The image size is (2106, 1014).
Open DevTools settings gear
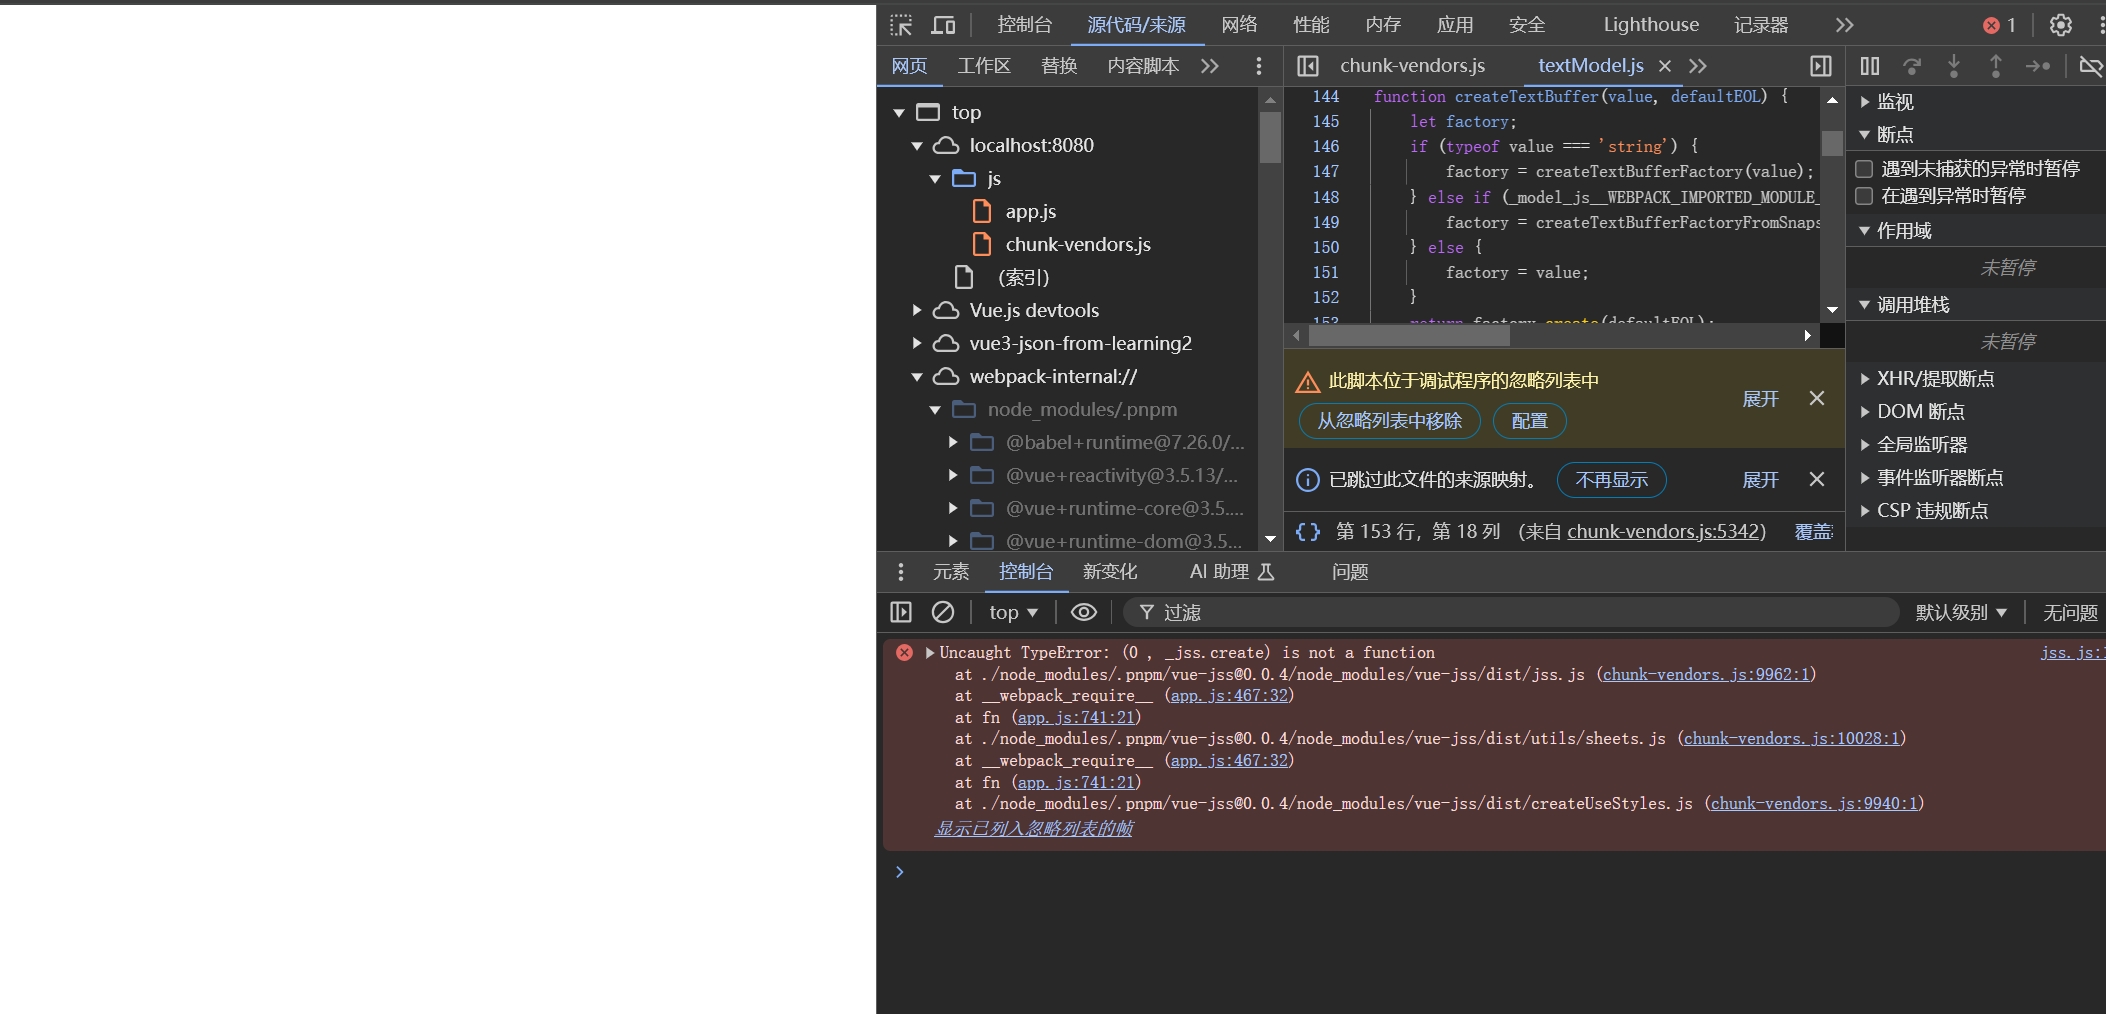[2061, 25]
